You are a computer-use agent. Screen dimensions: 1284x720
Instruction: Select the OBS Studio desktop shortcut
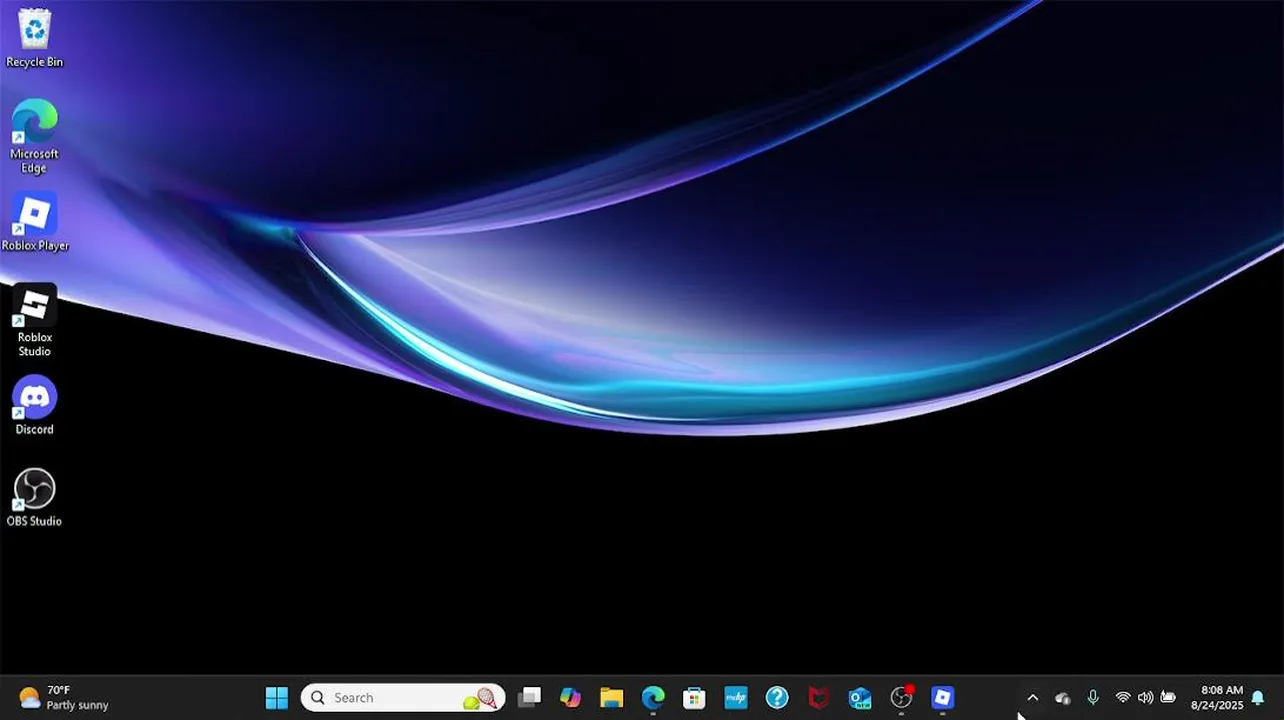coord(34,498)
